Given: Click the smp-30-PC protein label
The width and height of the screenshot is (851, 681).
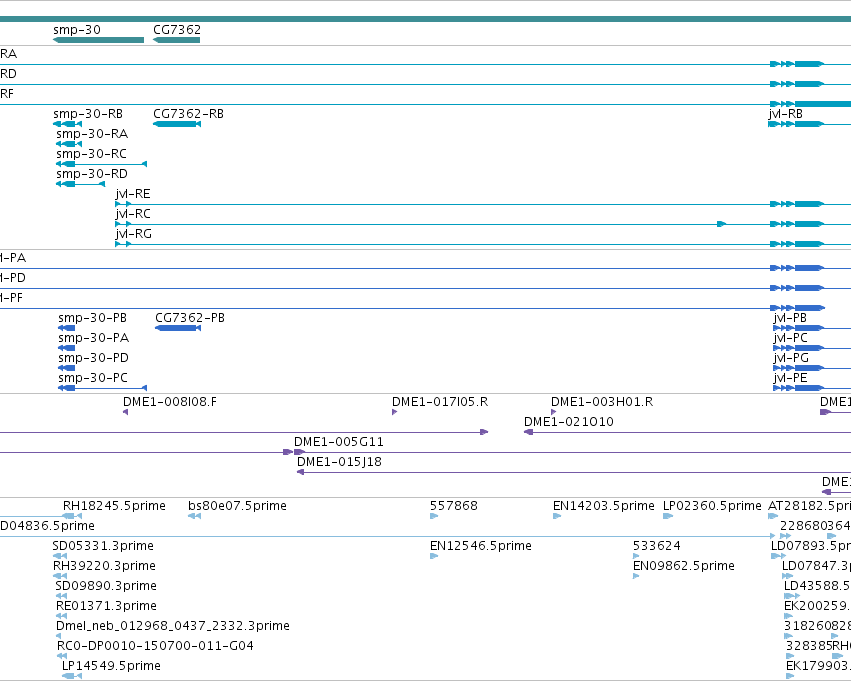Looking at the screenshot, I should point(93,378).
